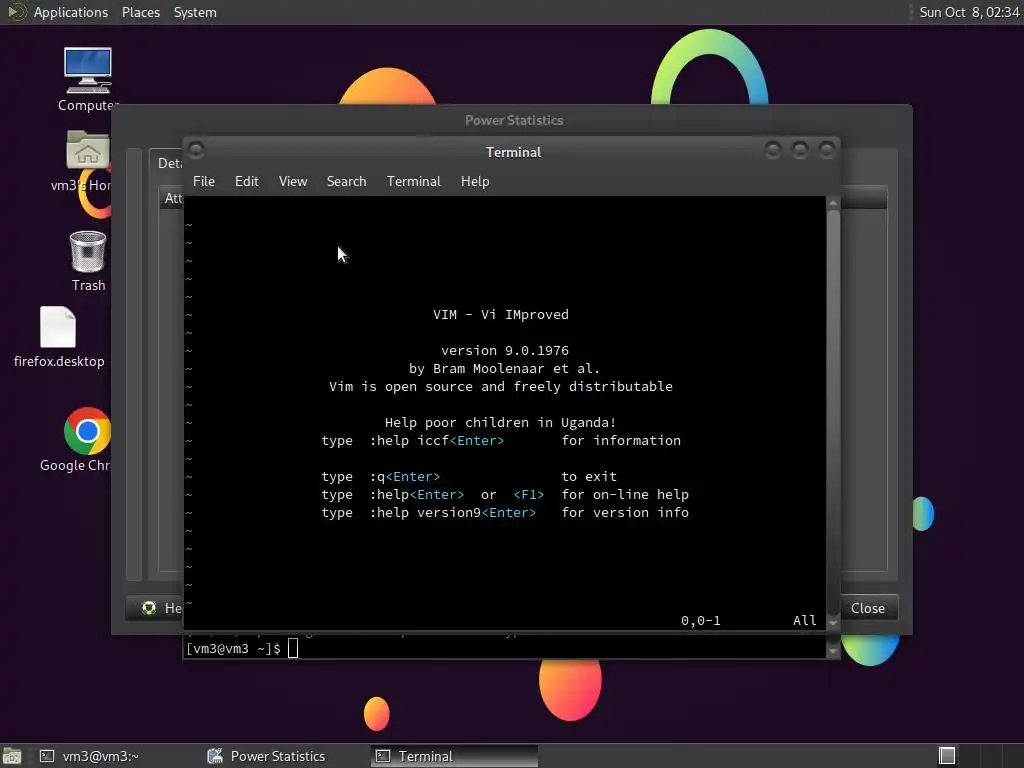Open the Help menu in Terminal
Screen dimensions: 1024x768
point(475,182)
